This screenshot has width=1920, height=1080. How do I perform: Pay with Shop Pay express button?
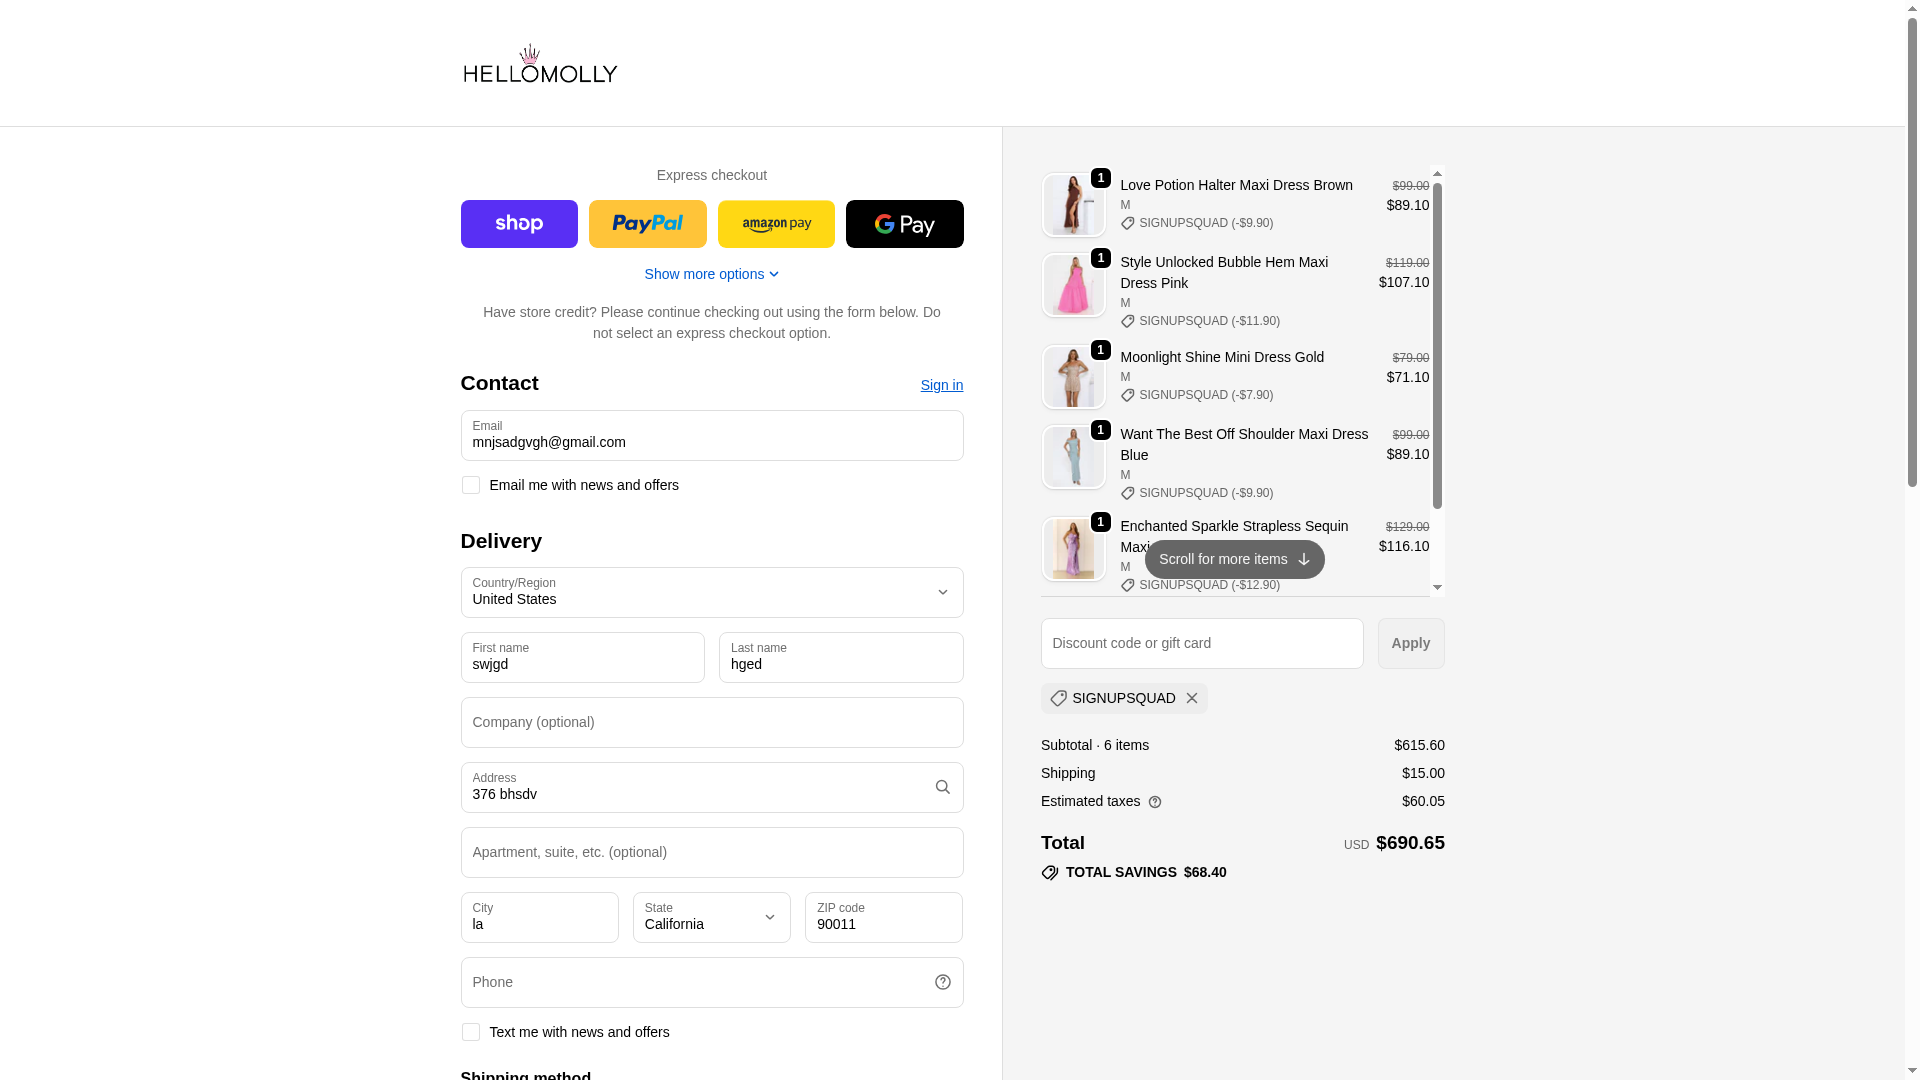tap(519, 224)
